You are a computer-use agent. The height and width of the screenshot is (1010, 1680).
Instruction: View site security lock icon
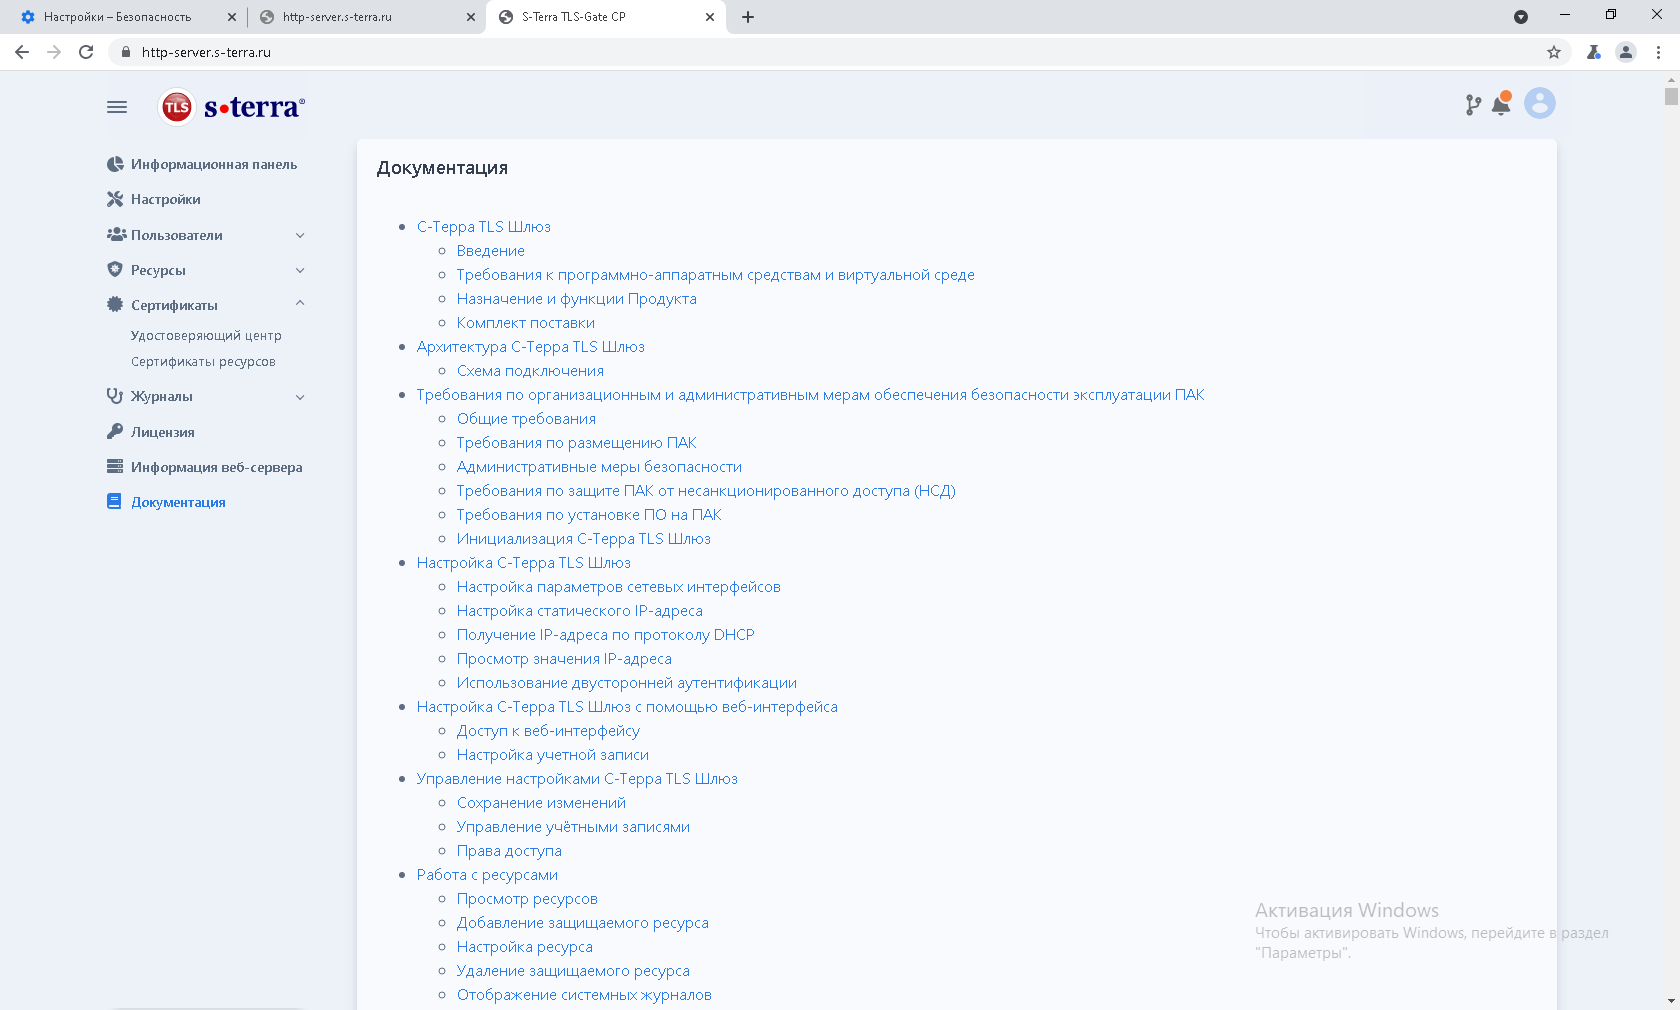click(126, 52)
